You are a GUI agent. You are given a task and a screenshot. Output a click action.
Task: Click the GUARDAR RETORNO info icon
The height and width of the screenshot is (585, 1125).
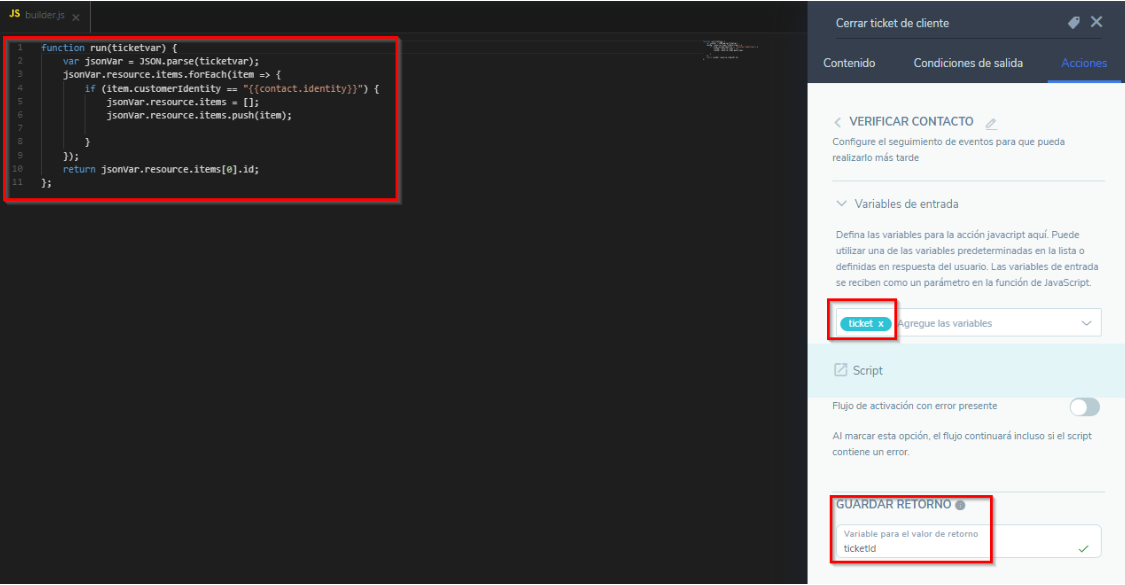(x=960, y=505)
